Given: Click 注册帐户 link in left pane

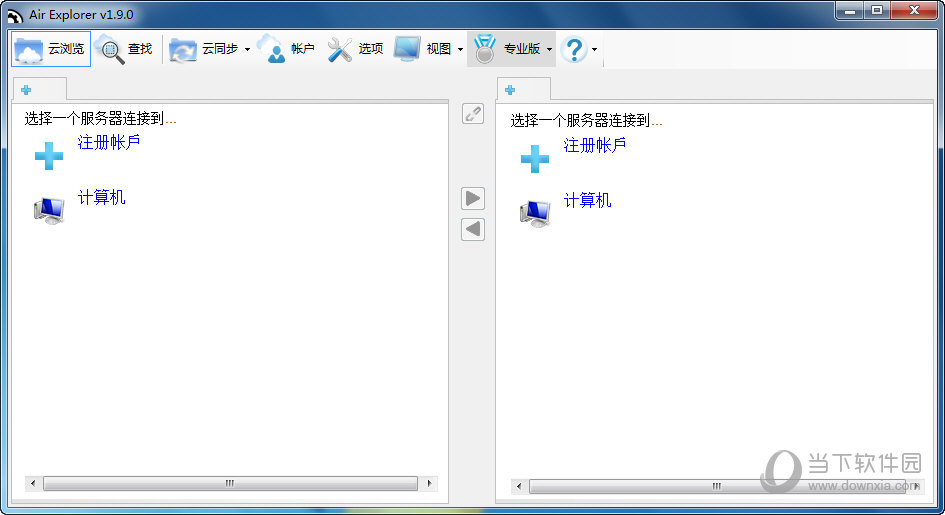Looking at the screenshot, I should click(109, 142).
